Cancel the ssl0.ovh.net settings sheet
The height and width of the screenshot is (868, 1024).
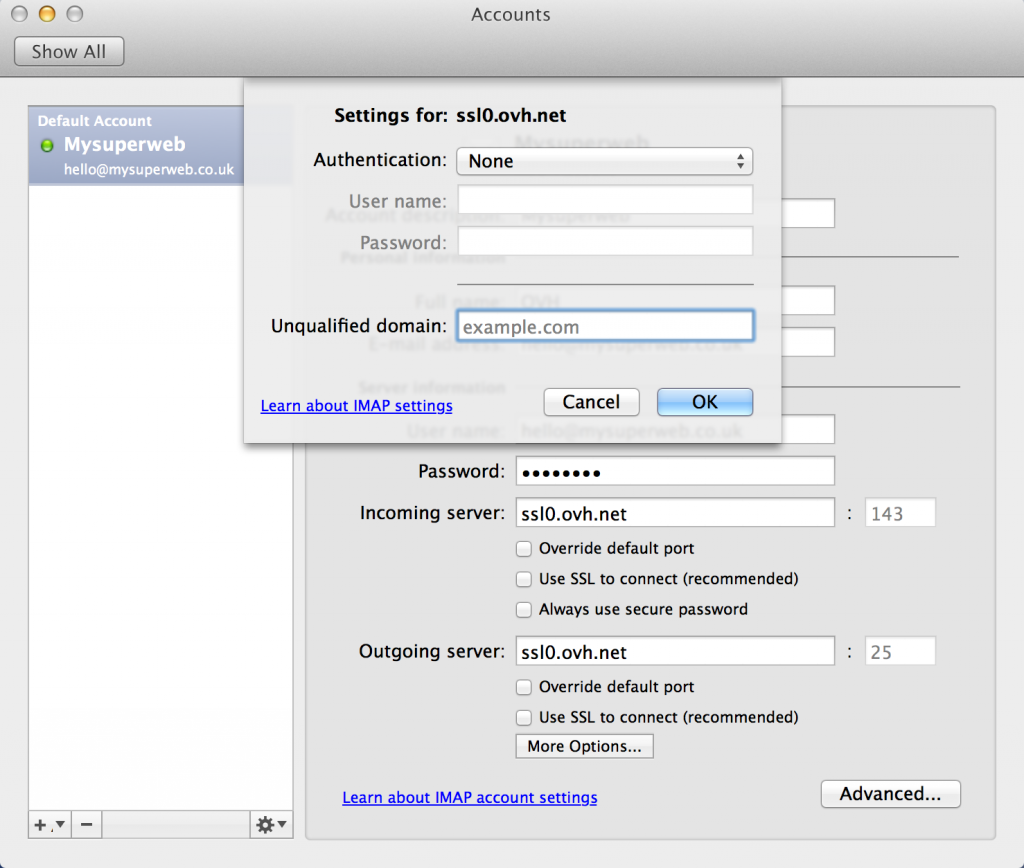click(591, 402)
